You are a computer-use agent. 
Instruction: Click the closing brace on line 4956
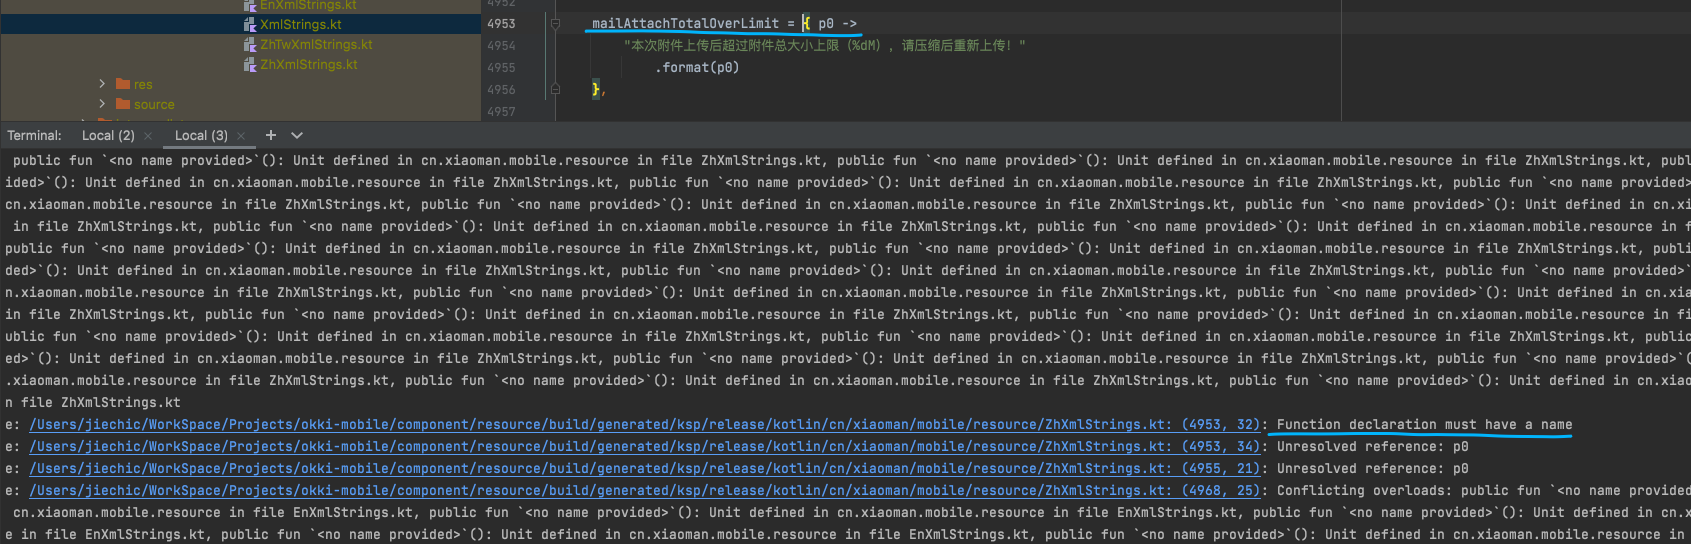coord(596,89)
